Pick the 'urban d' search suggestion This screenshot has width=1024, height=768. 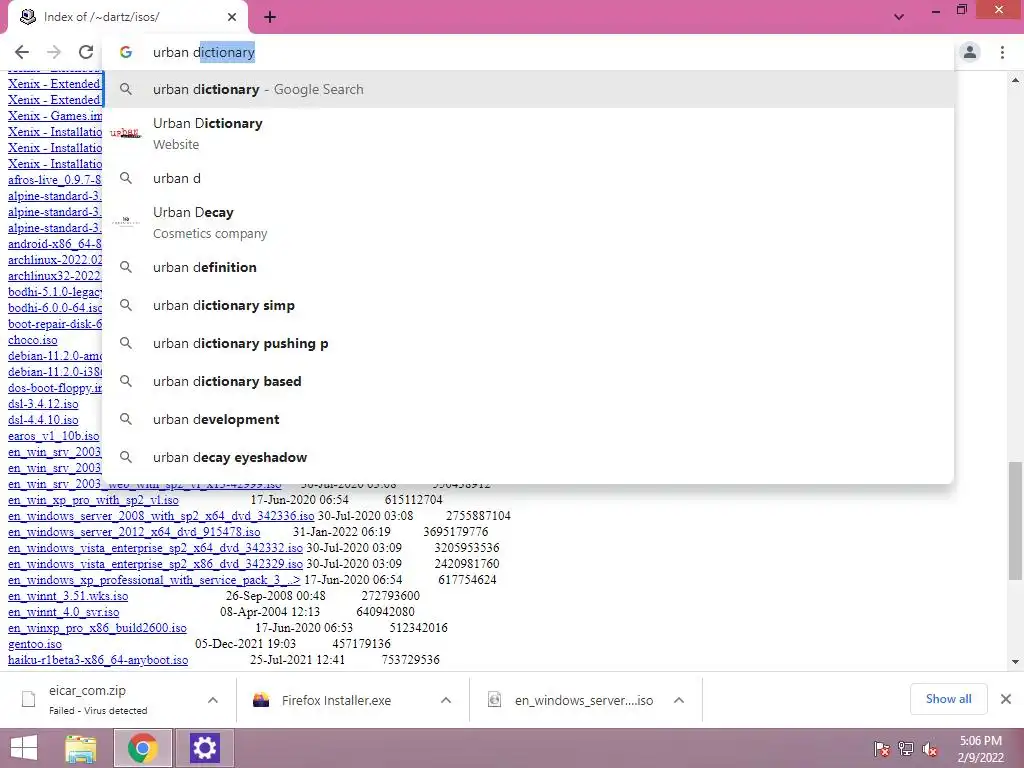tap(529, 178)
